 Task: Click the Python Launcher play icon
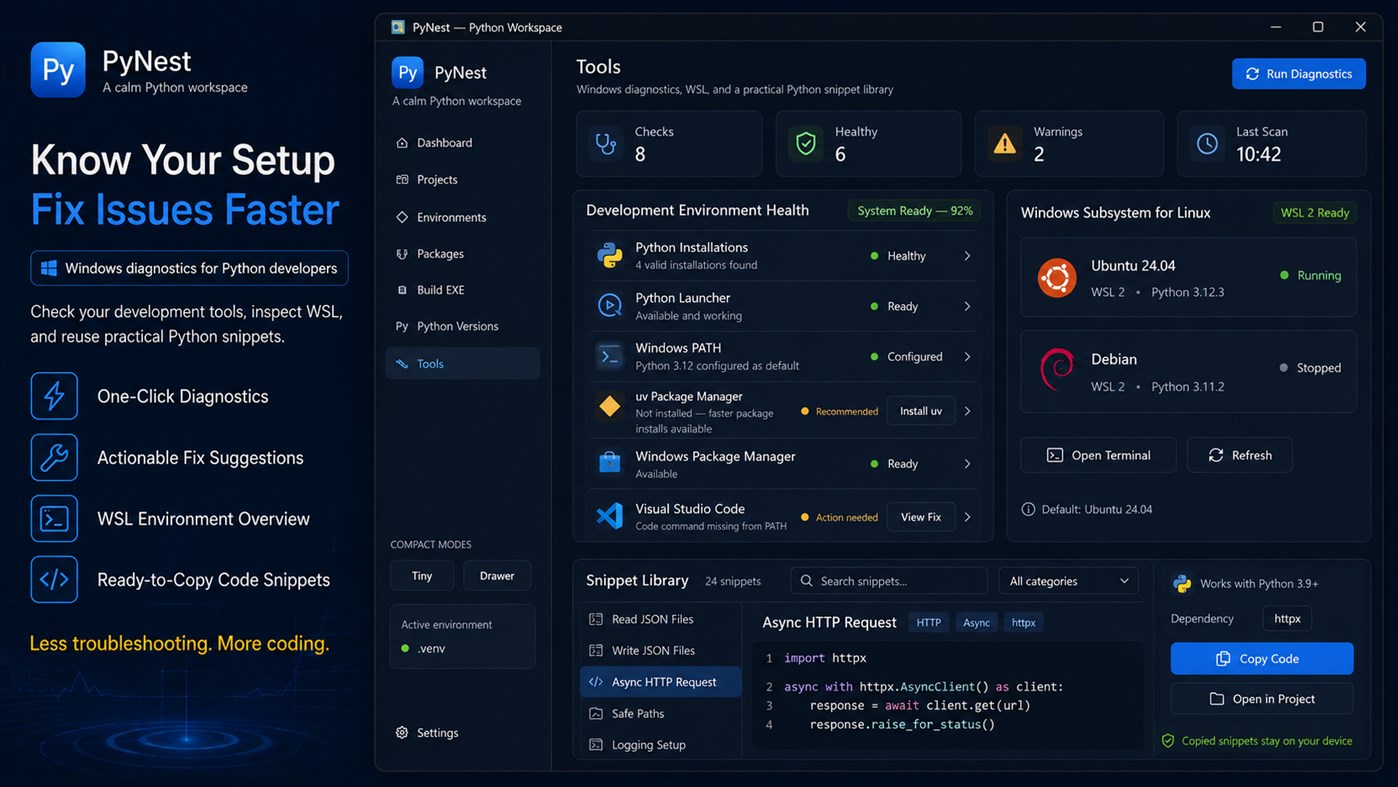coord(610,306)
